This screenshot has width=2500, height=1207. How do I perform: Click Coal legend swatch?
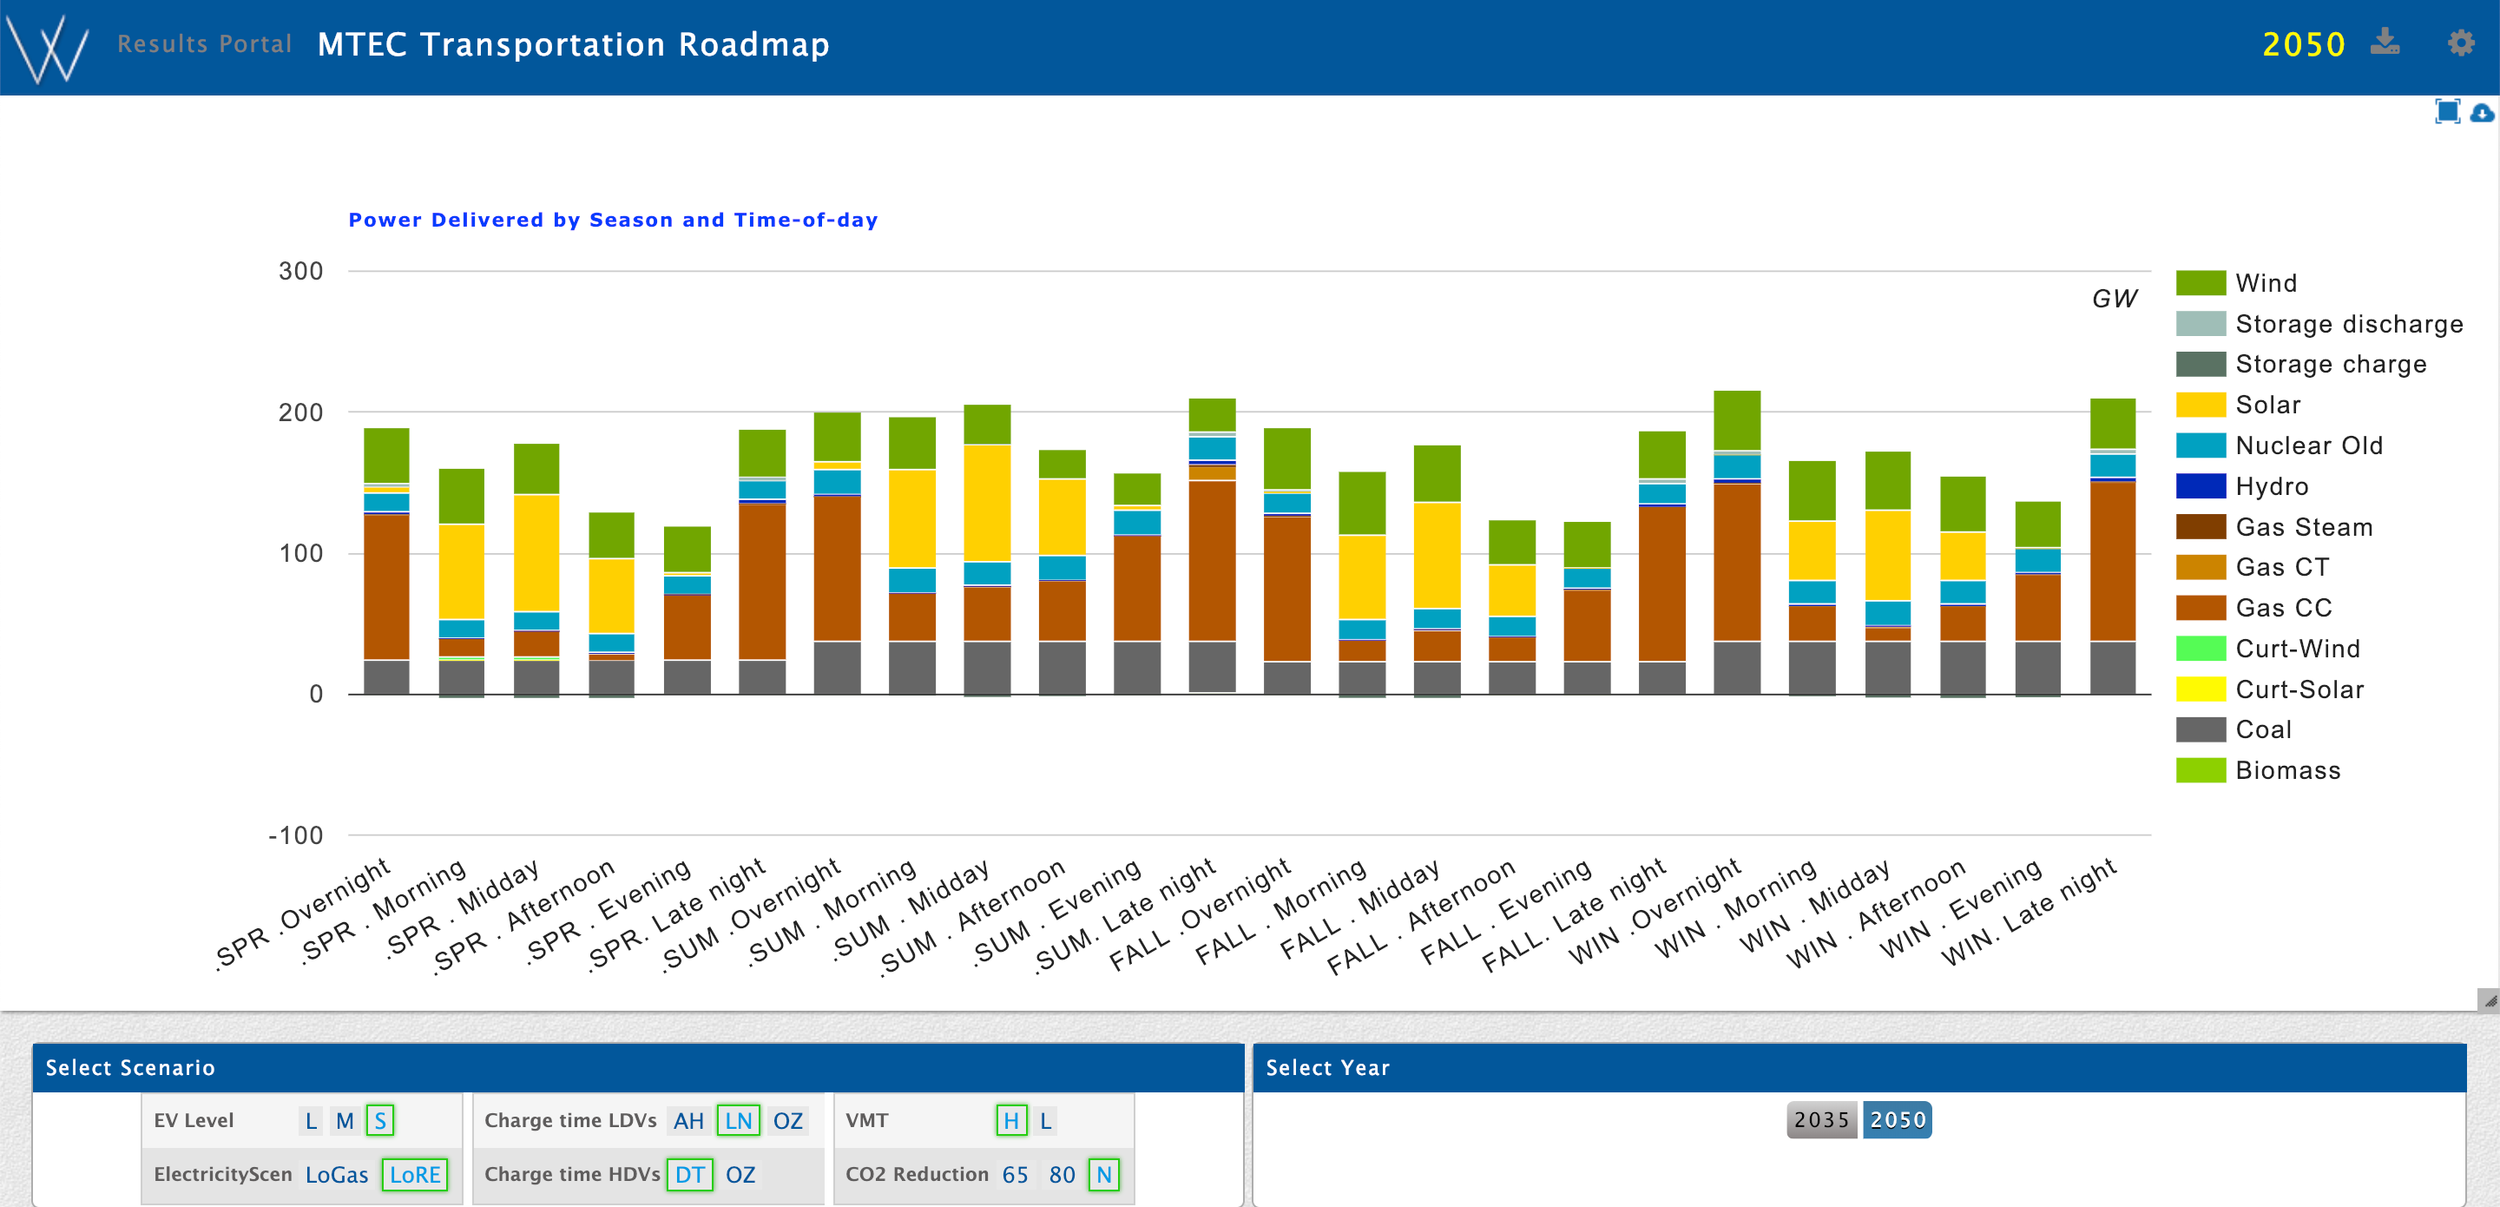[2200, 730]
